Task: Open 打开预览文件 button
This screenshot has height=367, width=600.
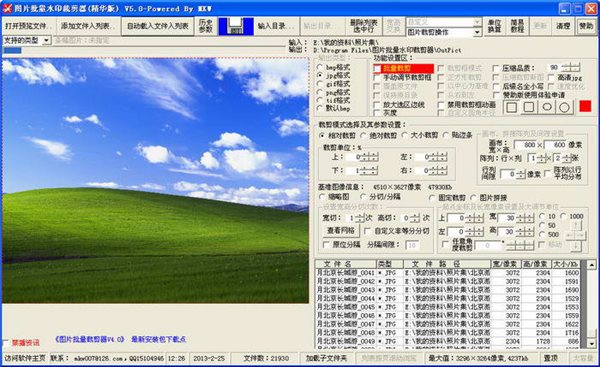Action: click(x=29, y=26)
